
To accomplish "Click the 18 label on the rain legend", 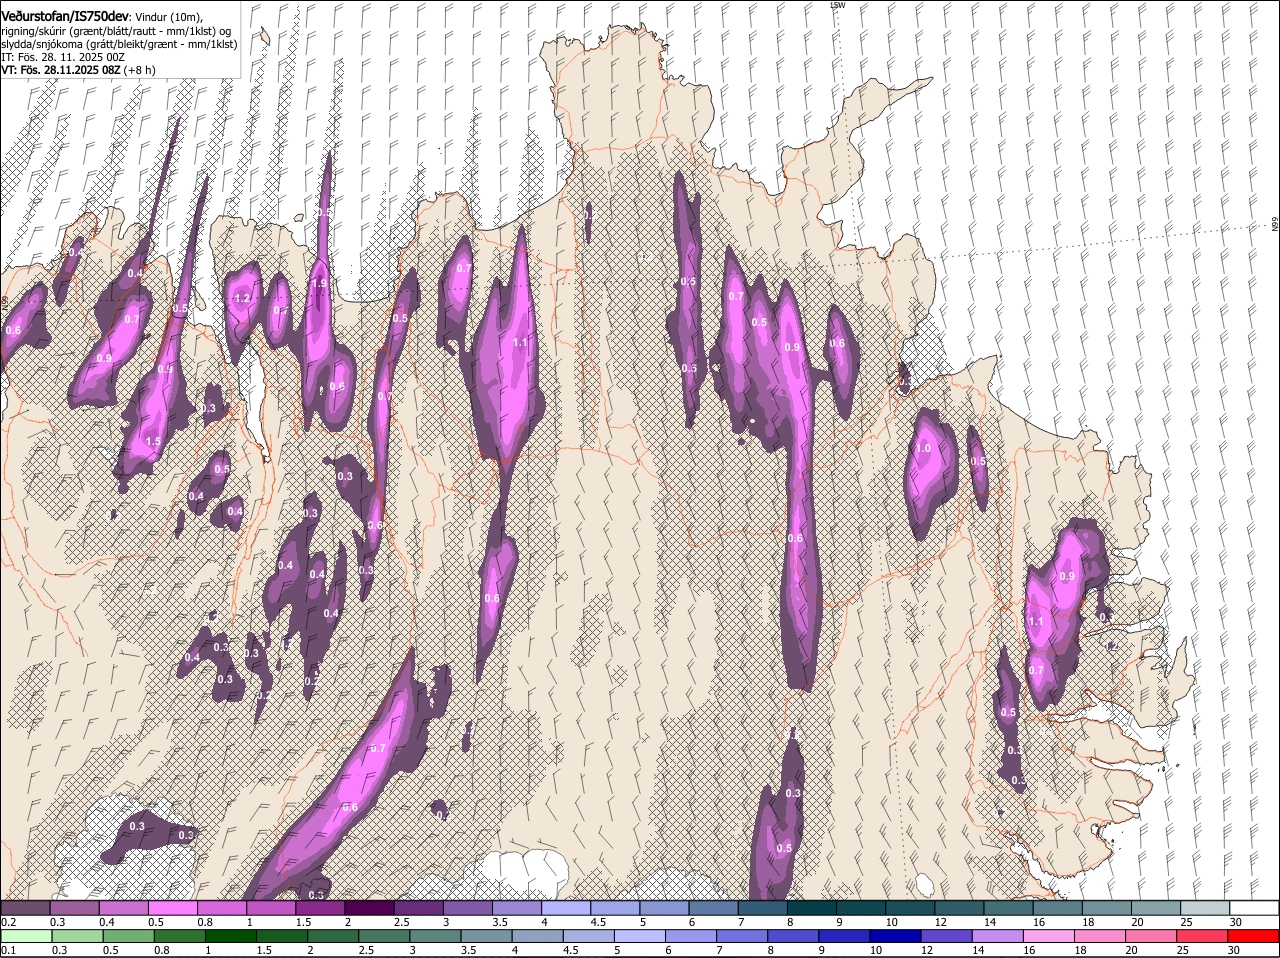I will coord(1081,950).
